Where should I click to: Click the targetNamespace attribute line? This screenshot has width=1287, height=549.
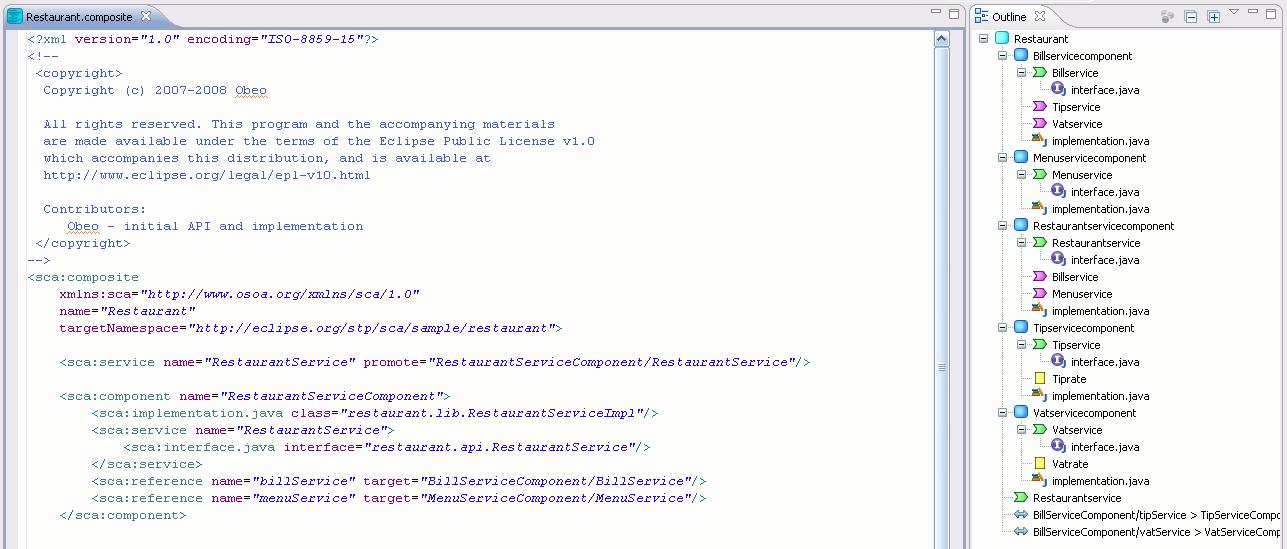tap(311, 328)
